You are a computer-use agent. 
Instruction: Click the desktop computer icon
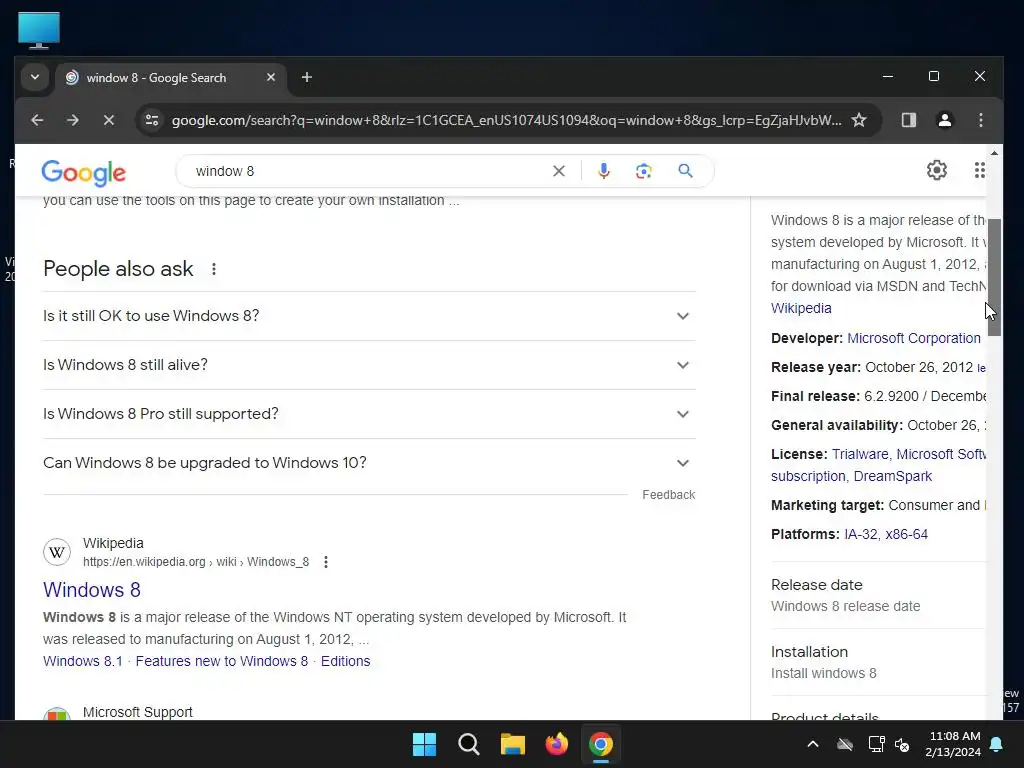click(x=39, y=30)
